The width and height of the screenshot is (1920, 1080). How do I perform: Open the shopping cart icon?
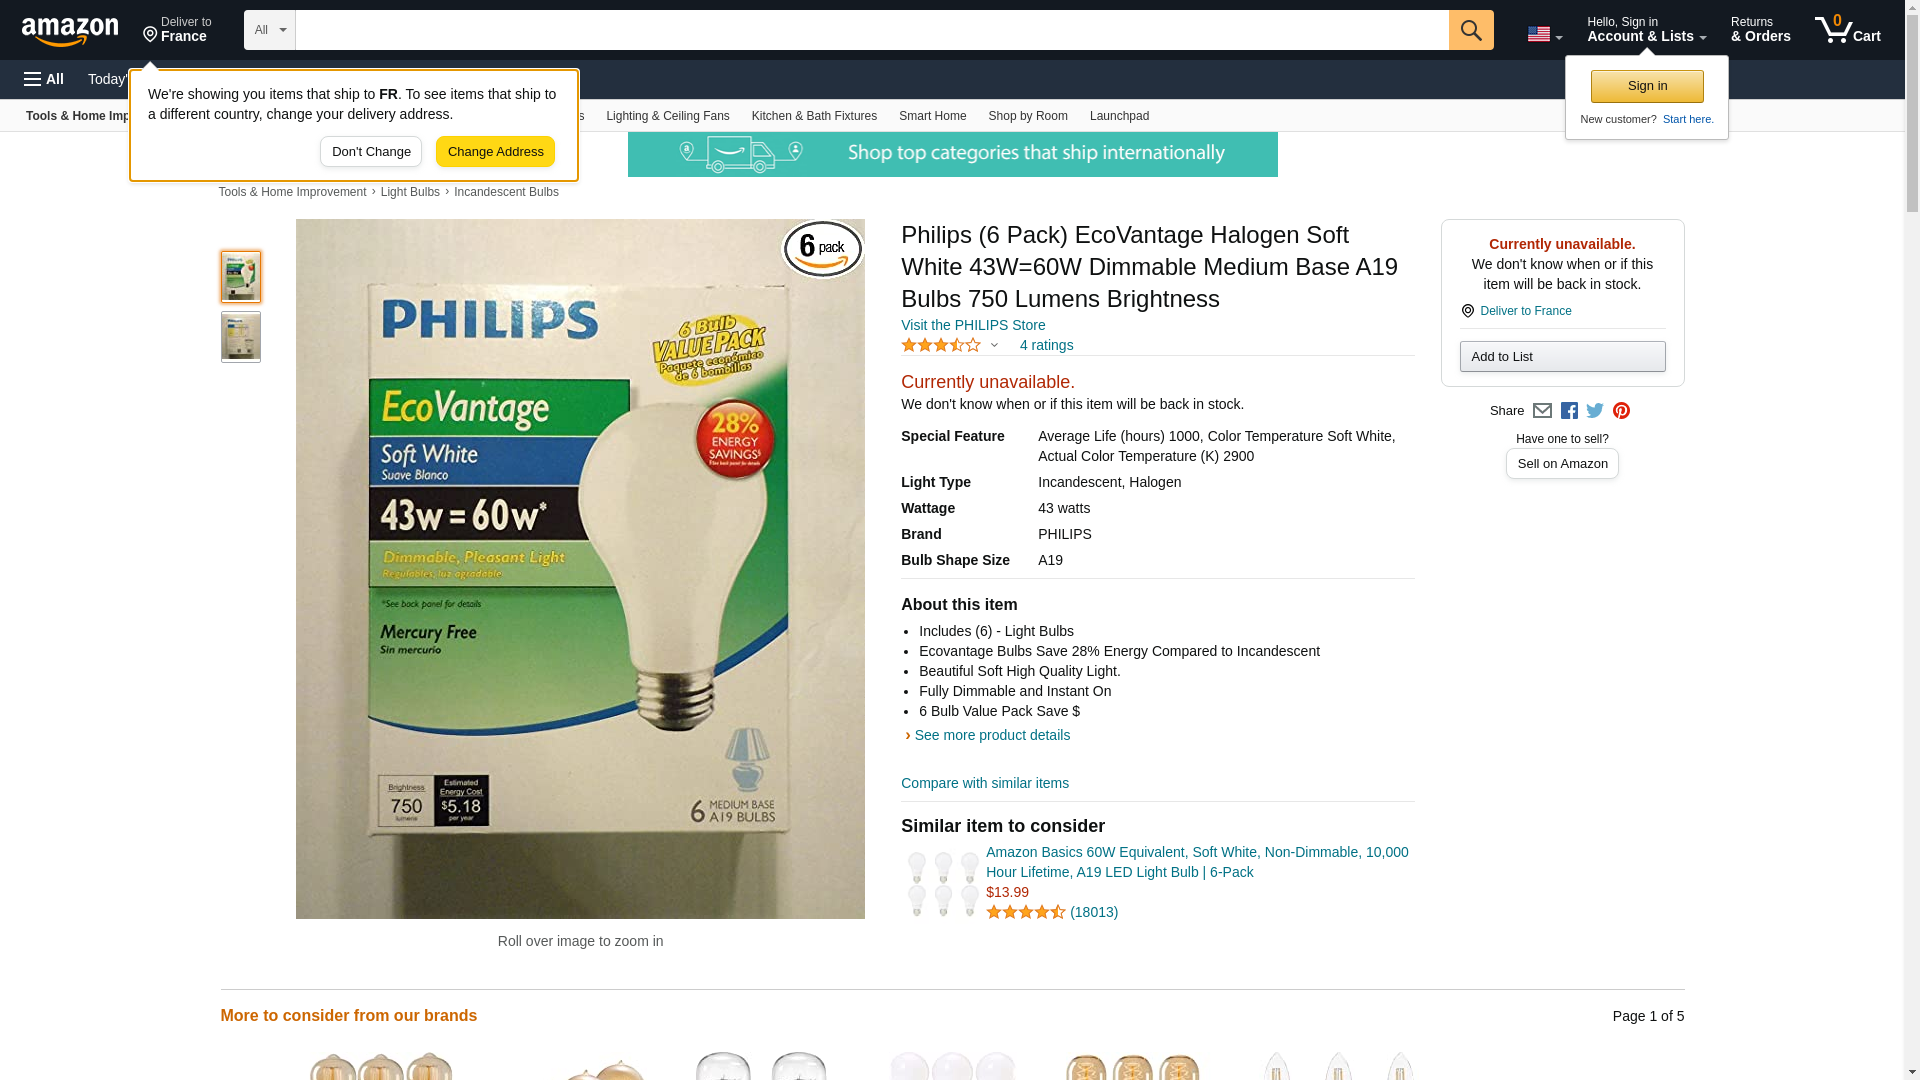click(1848, 30)
